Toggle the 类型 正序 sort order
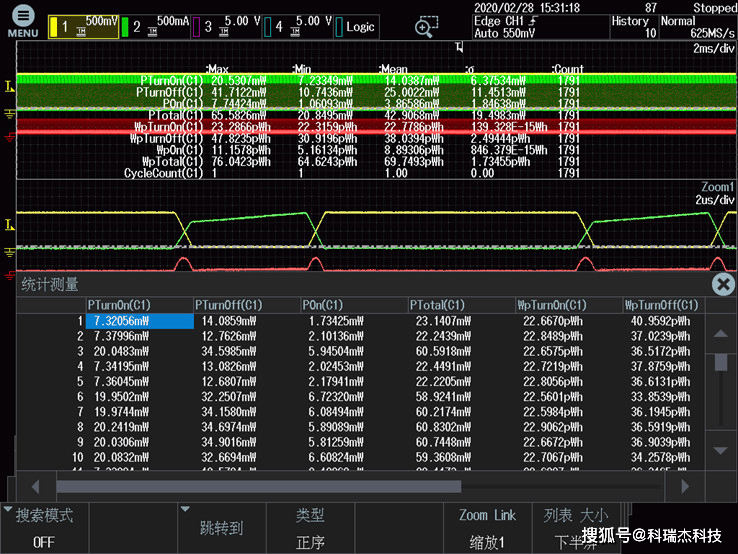The height and width of the screenshot is (554, 738). (310, 528)
